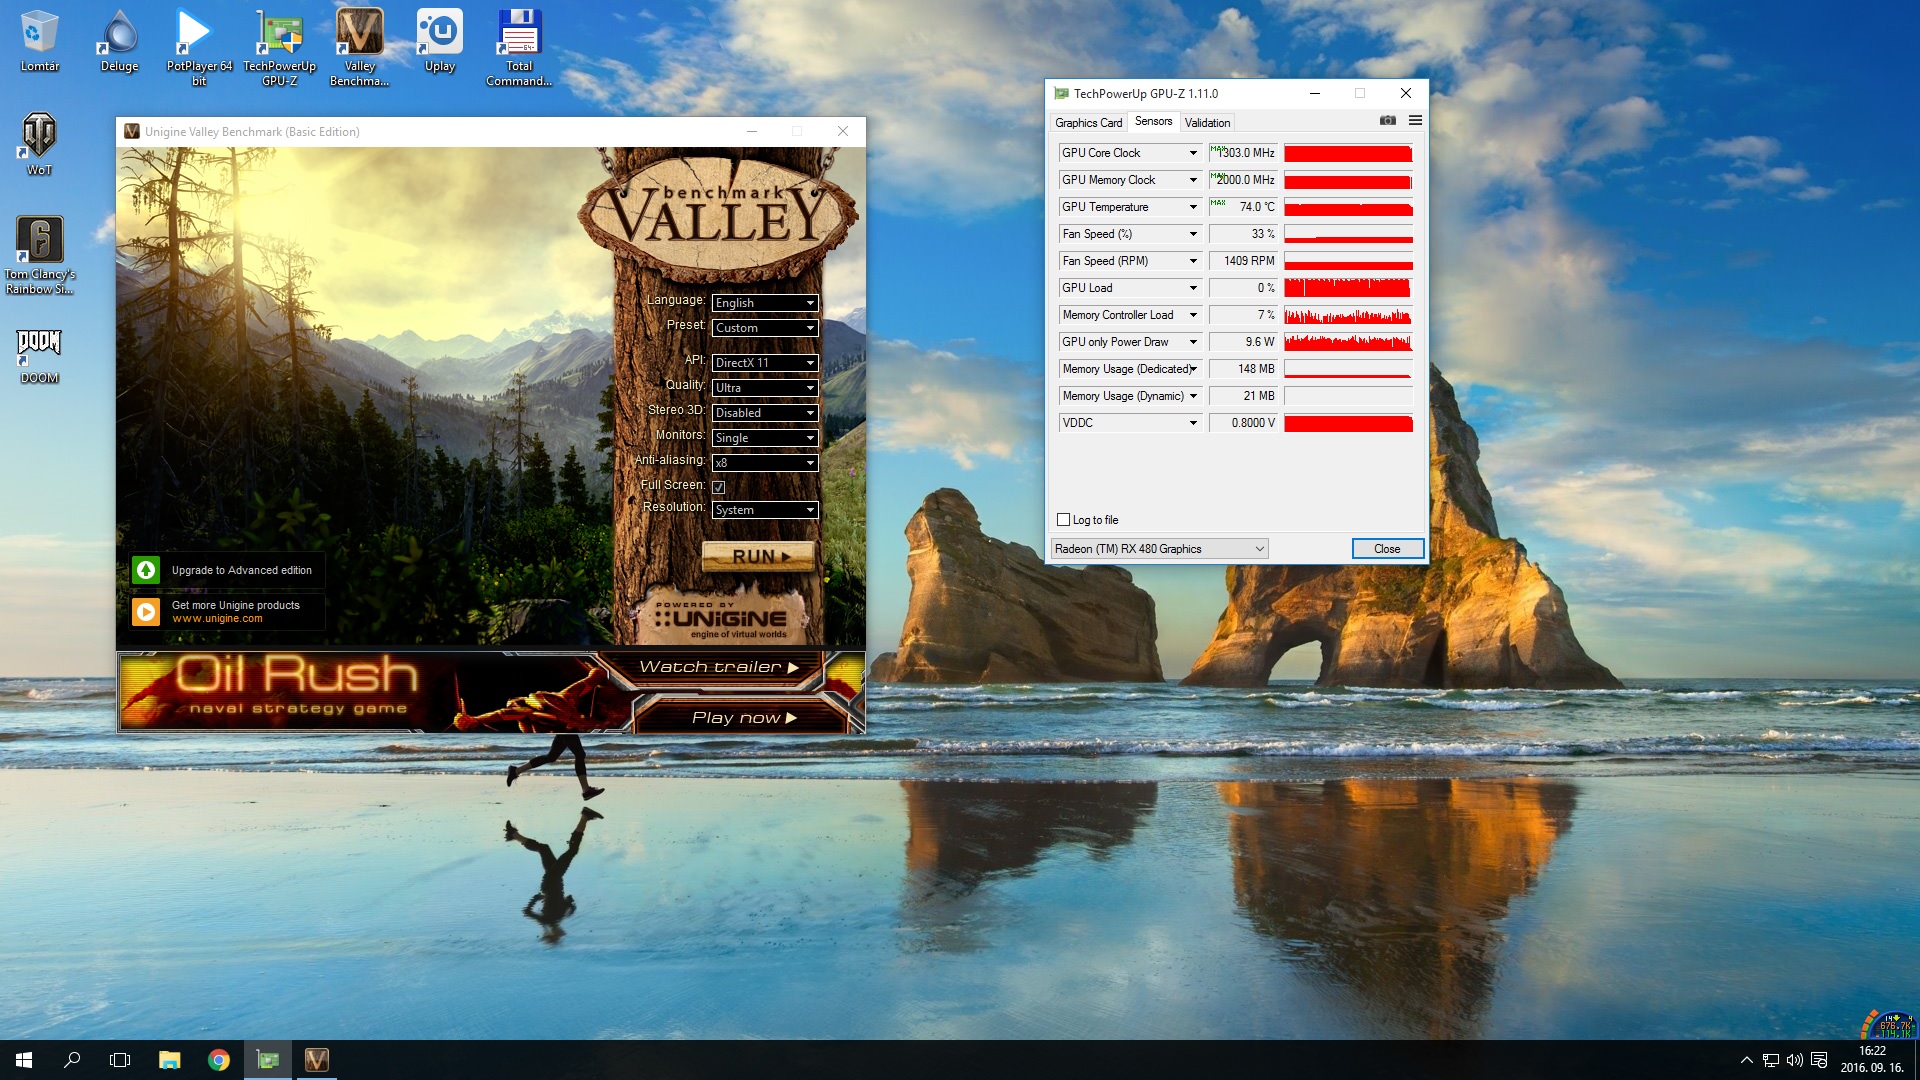The width and height of the screenshot is (1920, 1080).
Task: Open the Resolution dropdown set to System
Action: coord(765,510)
